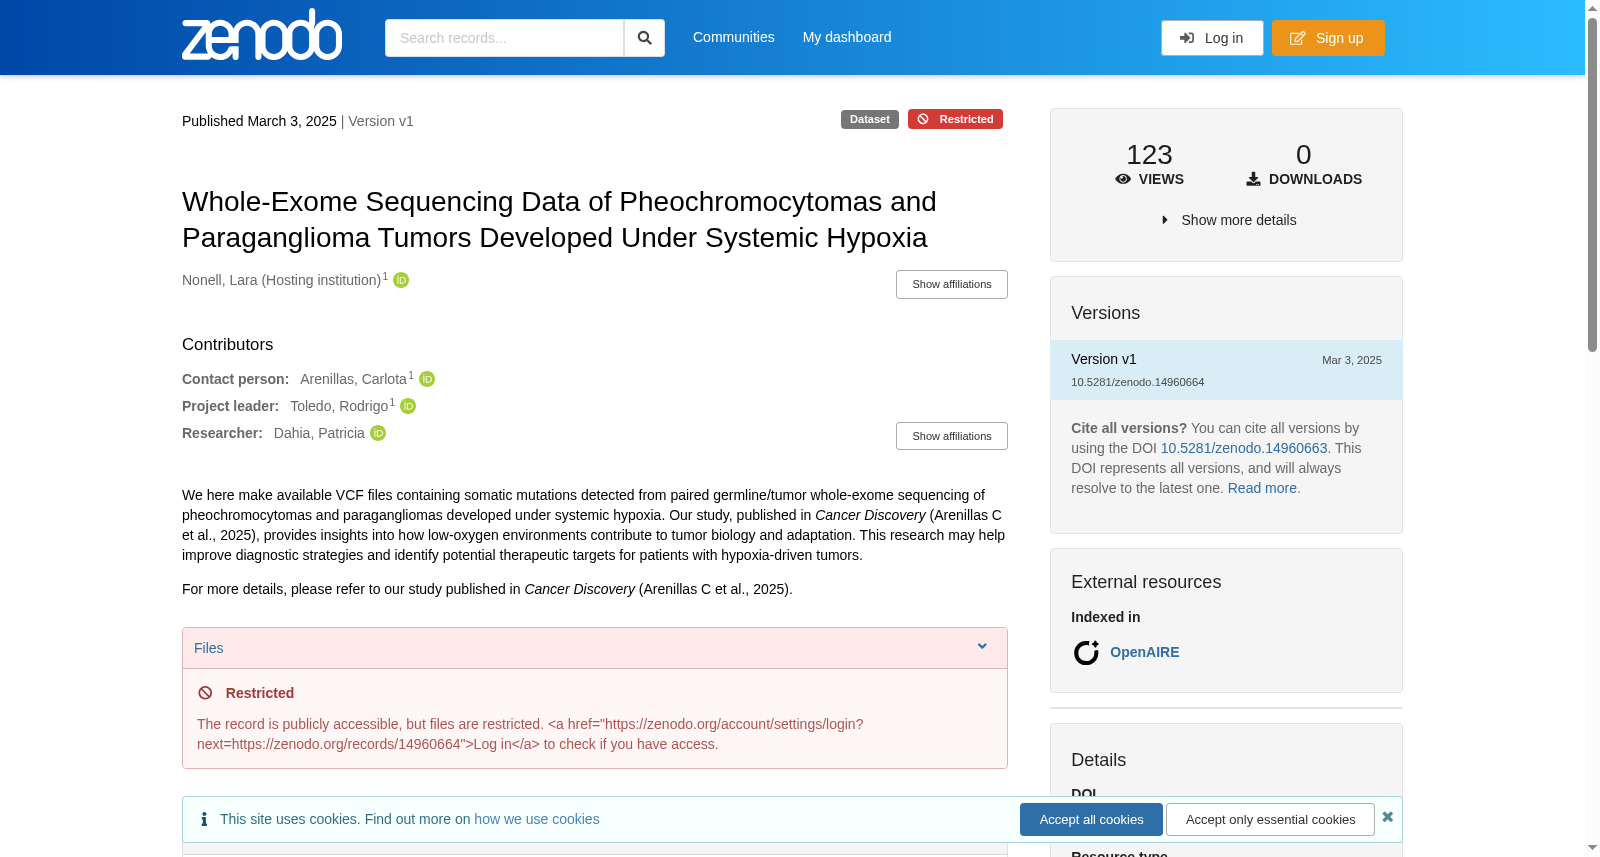Open the Communities menu item
The height and width of the screenshot is (857, 1600).
[734, 37]
